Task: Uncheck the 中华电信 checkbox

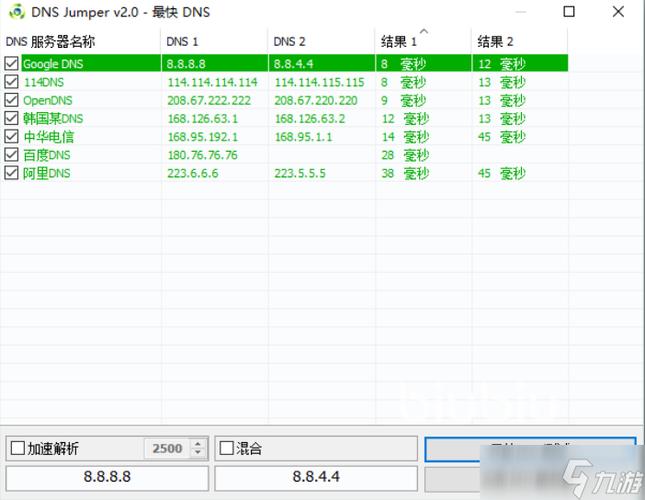Action: click(x=11, y=136)
